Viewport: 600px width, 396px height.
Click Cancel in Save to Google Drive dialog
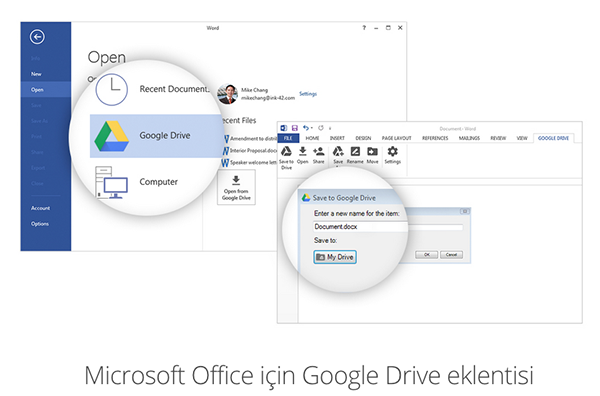pos(451,254)
